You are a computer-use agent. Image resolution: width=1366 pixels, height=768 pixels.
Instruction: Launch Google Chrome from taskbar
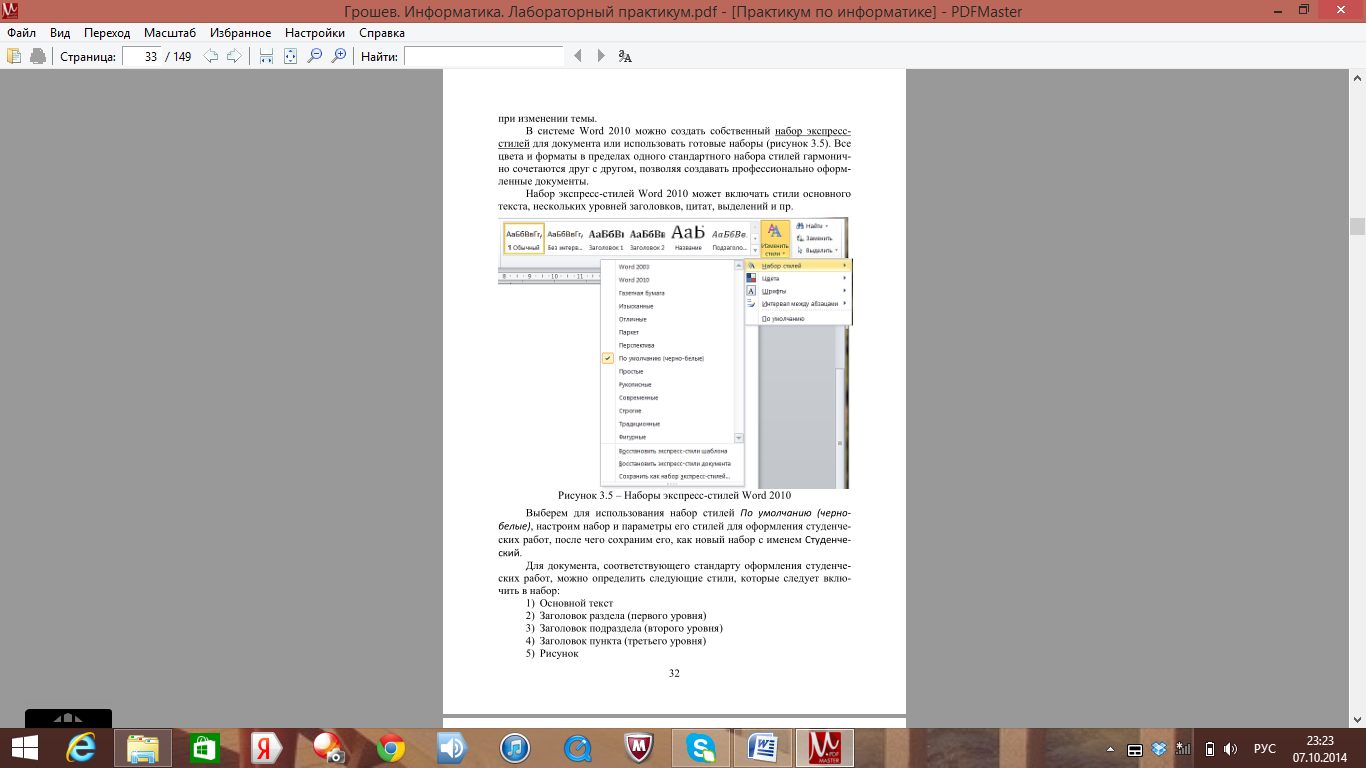click(390, 748)
